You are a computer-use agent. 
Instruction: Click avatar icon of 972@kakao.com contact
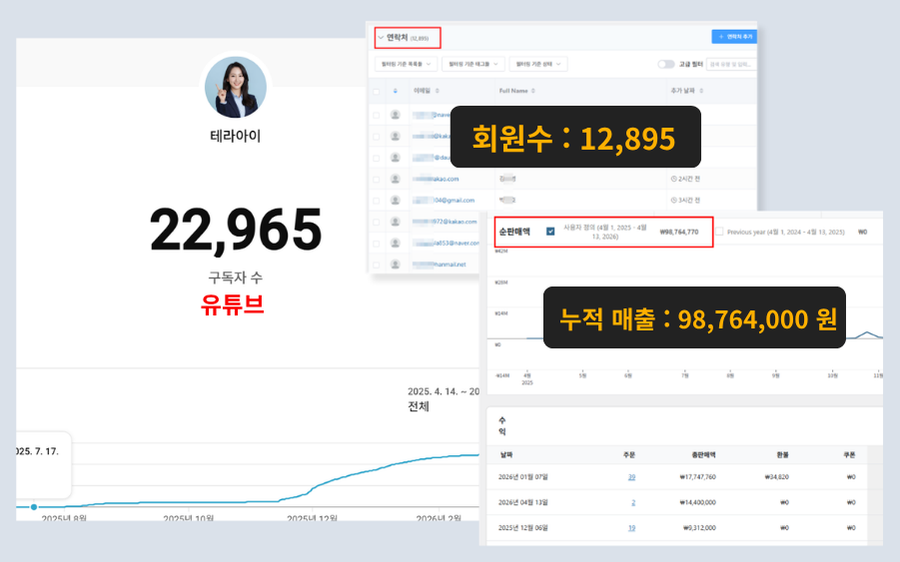(x=395, y=222)
